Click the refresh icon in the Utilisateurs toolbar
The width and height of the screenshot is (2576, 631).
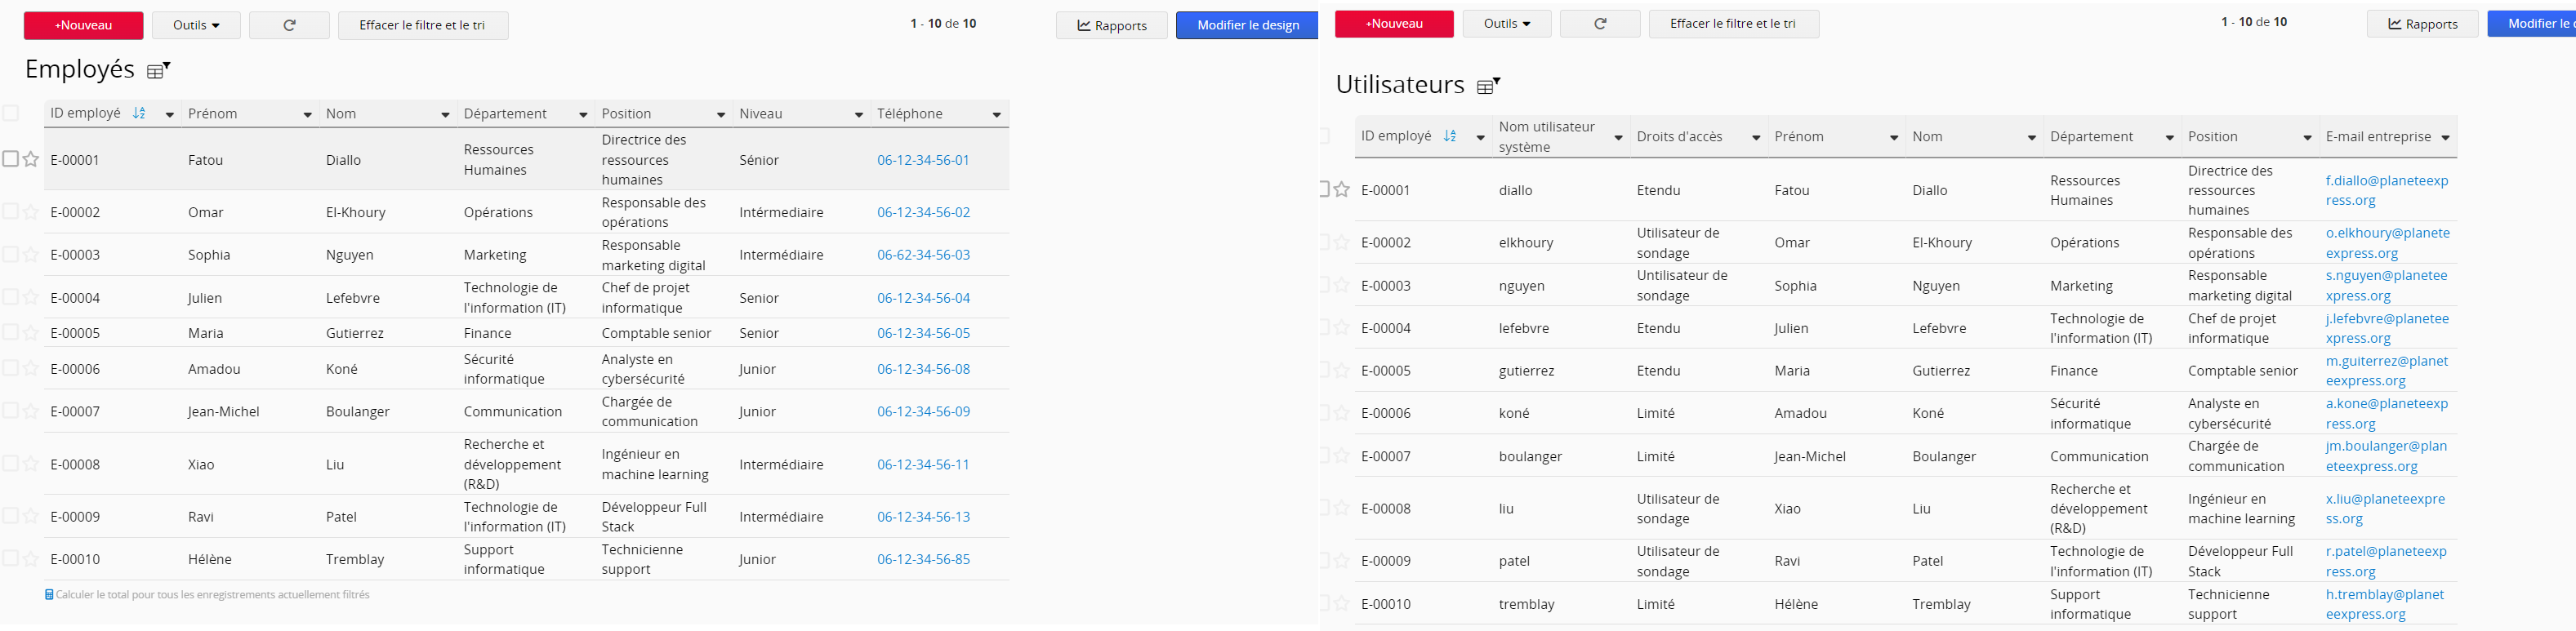pos(1600,24)
